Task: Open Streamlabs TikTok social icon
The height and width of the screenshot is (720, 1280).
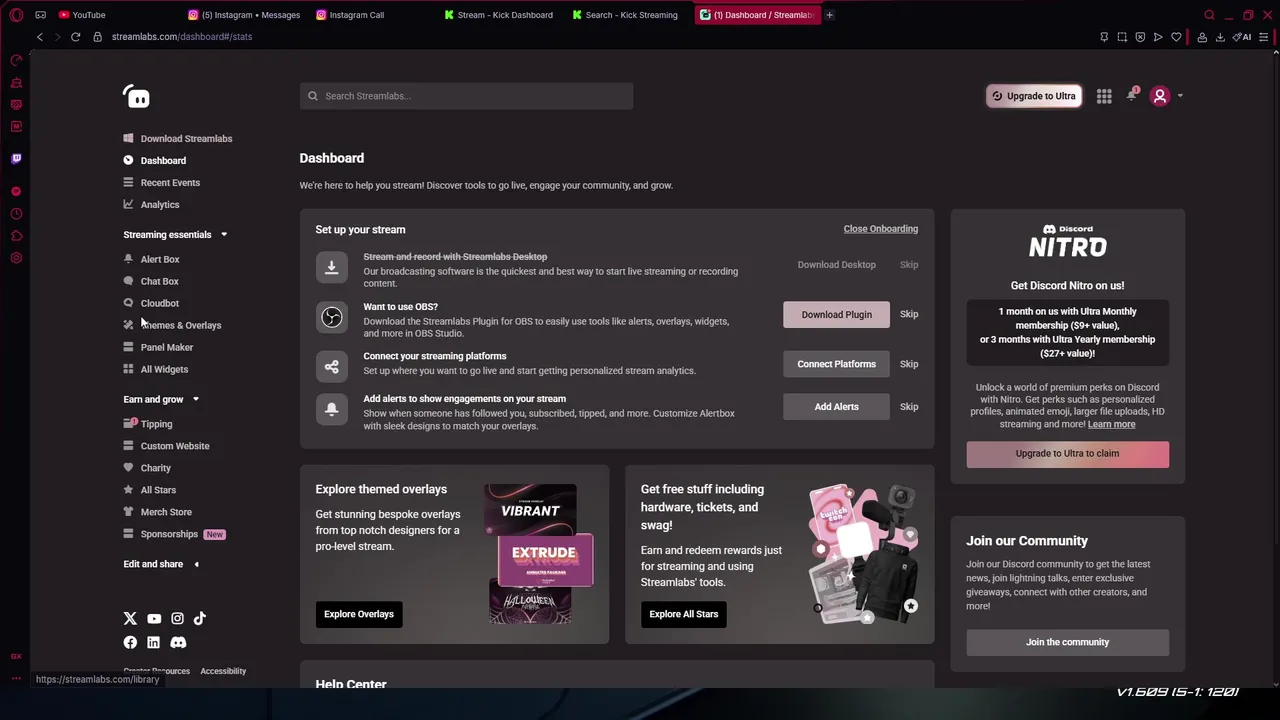Action: 199,619
